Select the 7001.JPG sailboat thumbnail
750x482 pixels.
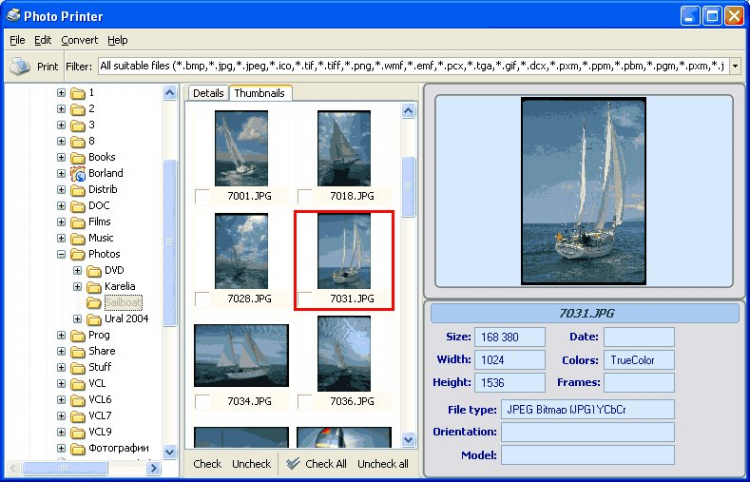pos(241,148)
